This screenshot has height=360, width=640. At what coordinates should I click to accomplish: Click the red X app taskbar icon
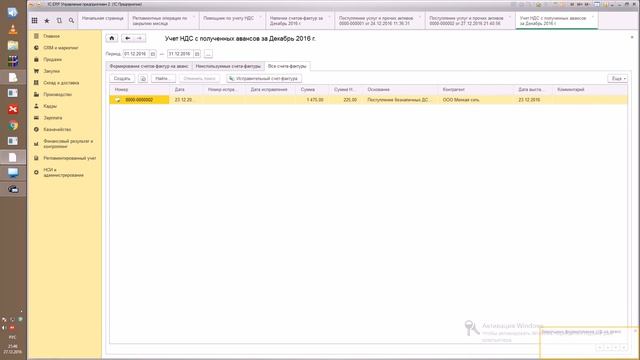click(x=13, y=109)
